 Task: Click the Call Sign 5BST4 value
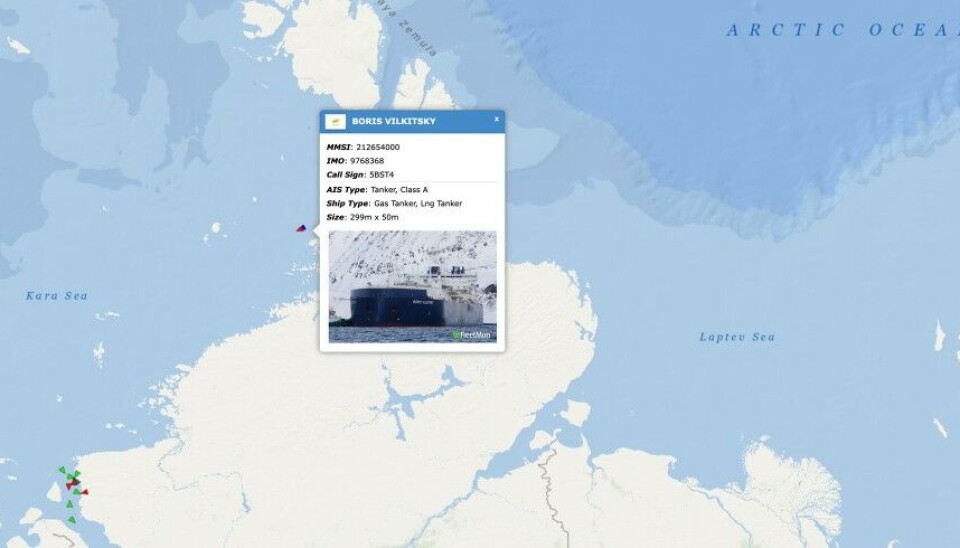[x=382, y=175]
